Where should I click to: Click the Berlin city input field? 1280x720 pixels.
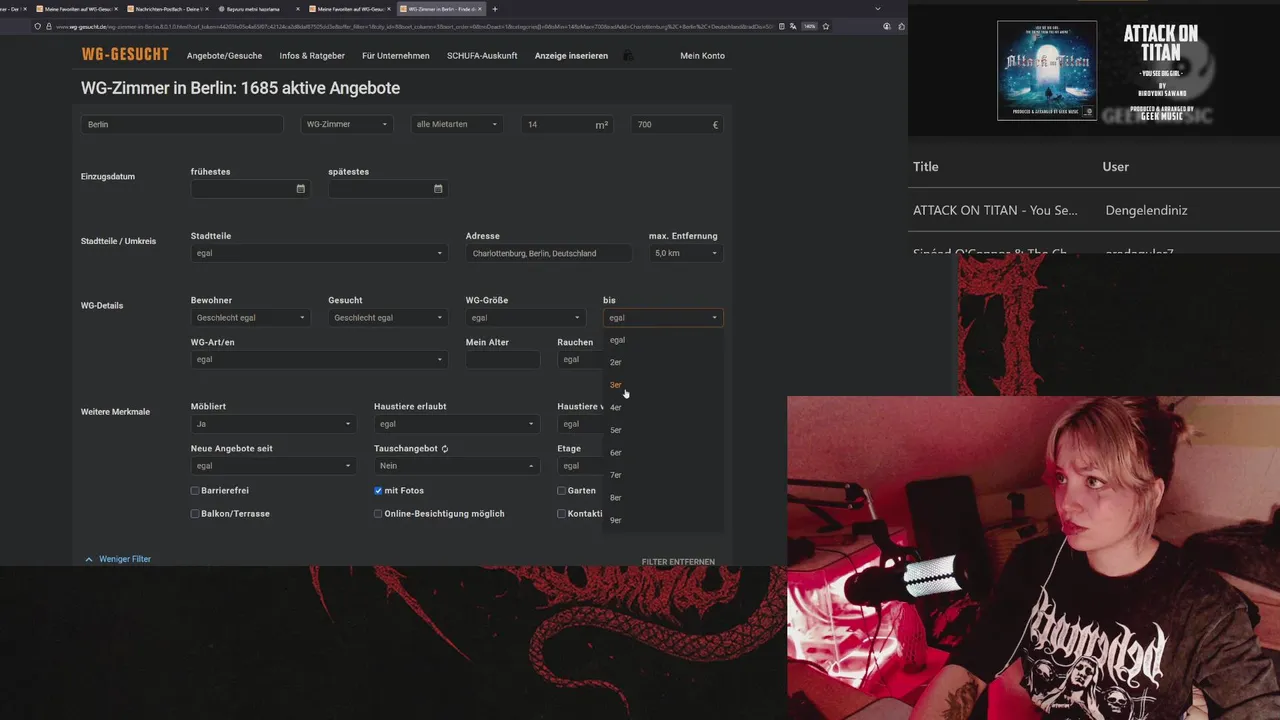(x=182, y=124)
